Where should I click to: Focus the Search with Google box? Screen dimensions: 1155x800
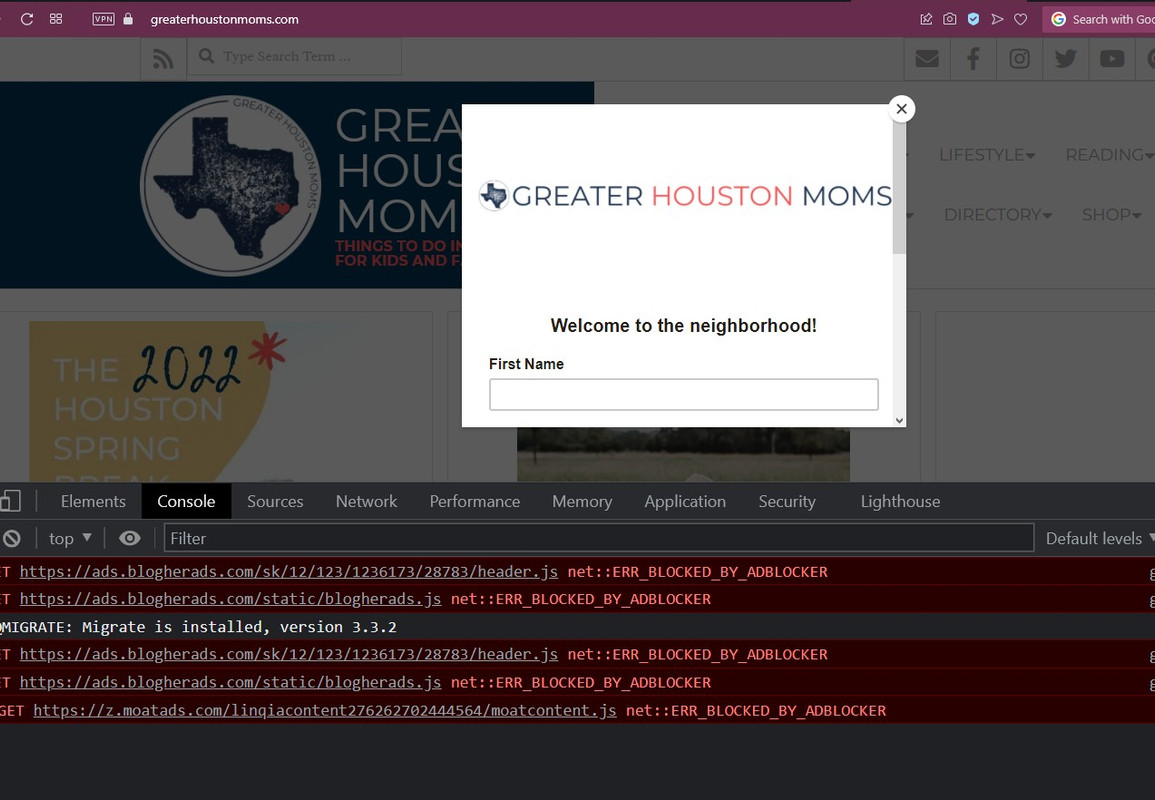tap(1099, 19)
